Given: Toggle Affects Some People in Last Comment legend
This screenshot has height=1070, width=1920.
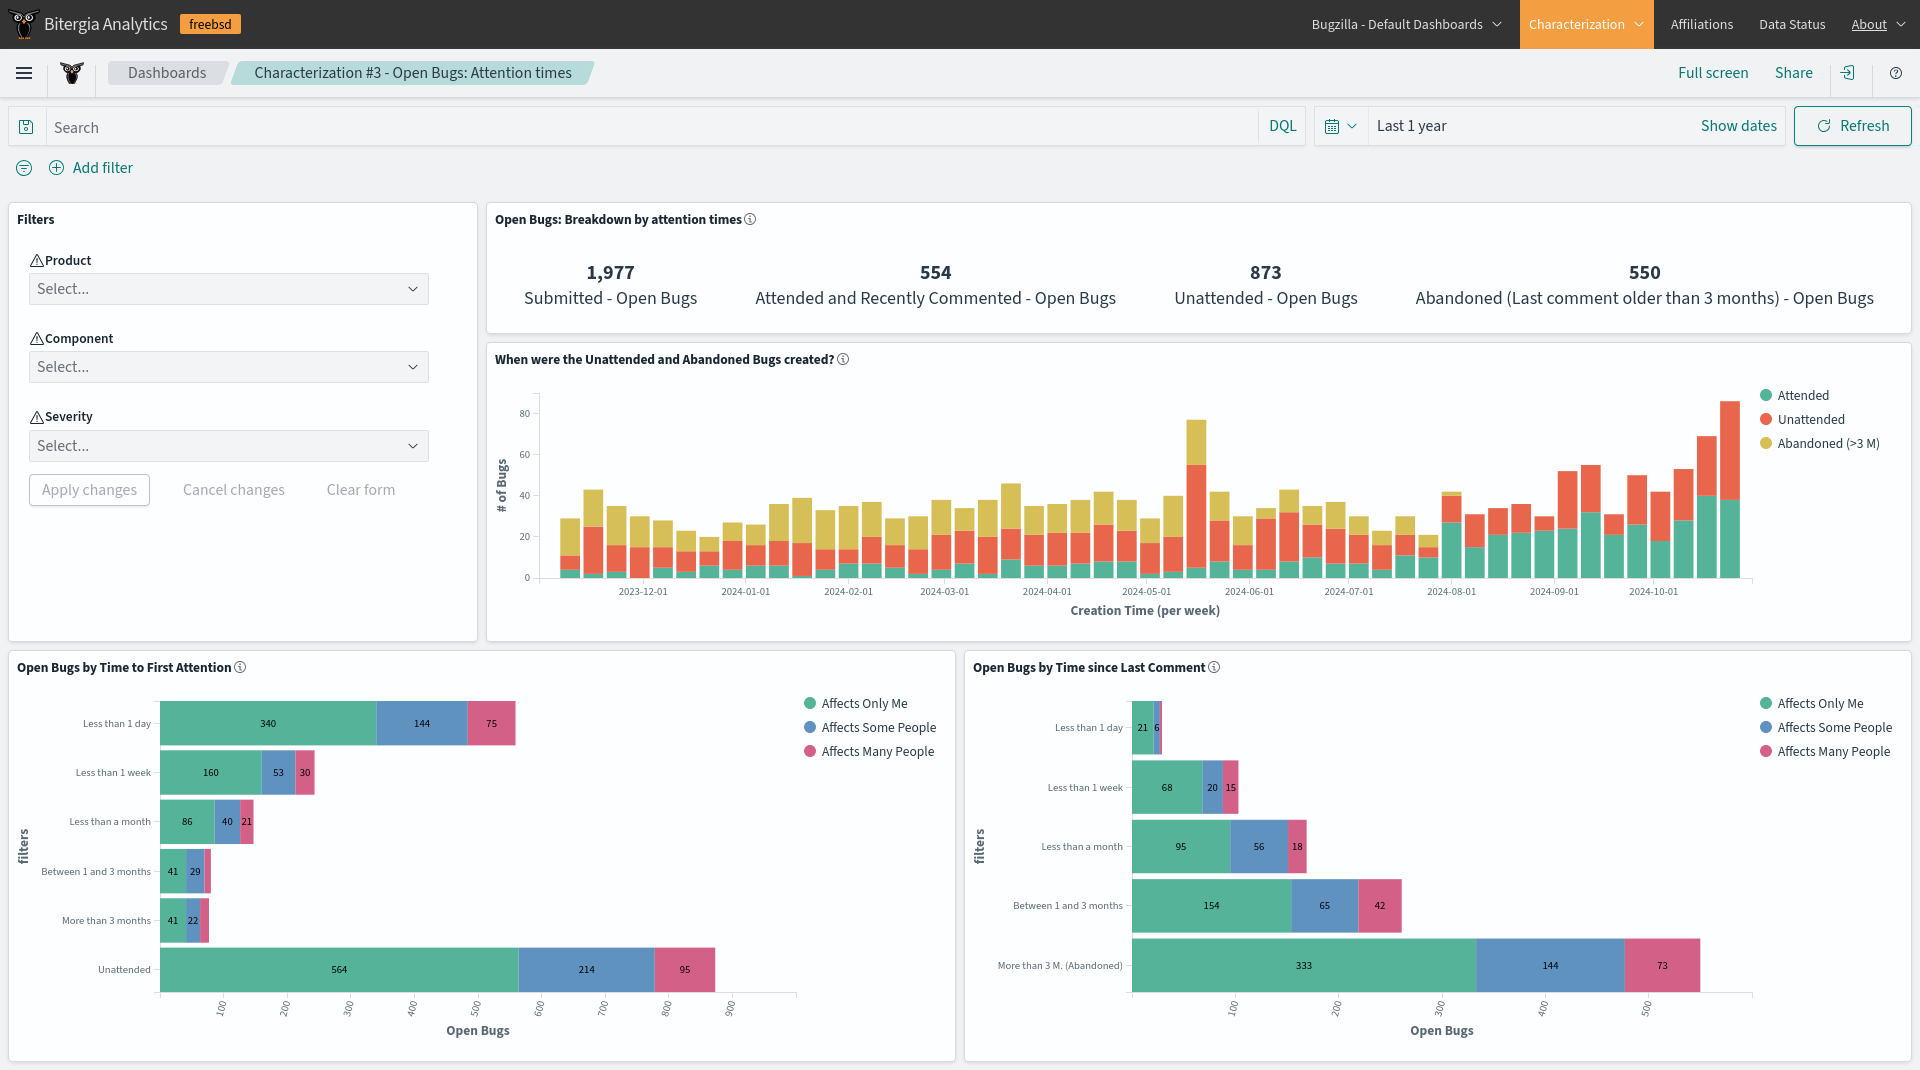Looking at the screenshot, I should (1826, 727).
